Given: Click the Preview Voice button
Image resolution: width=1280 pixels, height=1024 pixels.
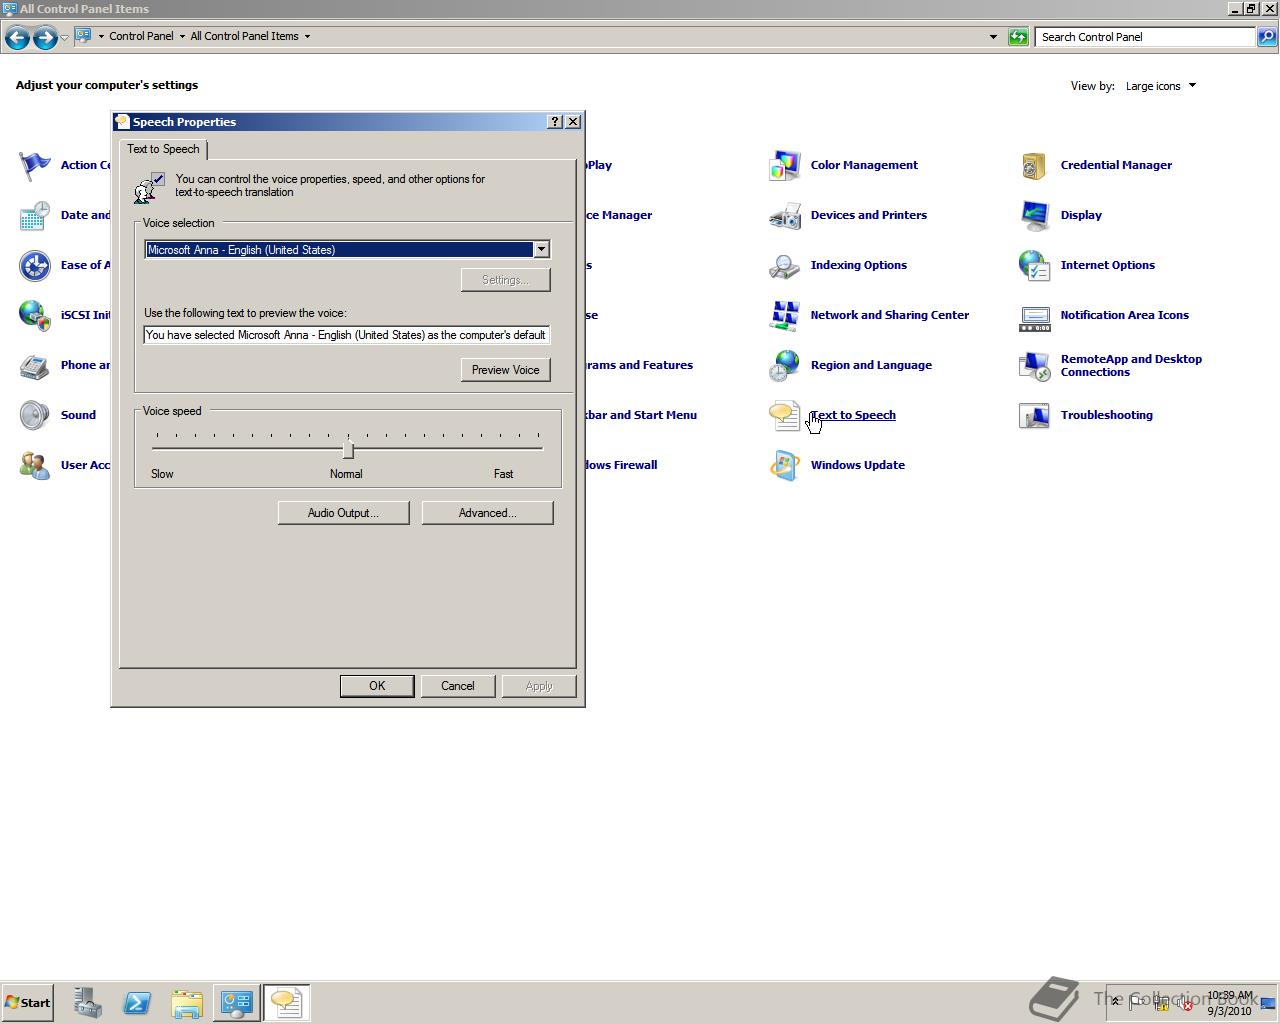Looking at the screenshot, I should coord(505,370).
